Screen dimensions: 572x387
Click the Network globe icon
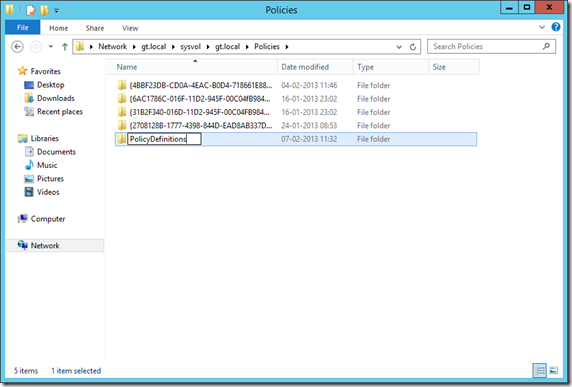23,245
